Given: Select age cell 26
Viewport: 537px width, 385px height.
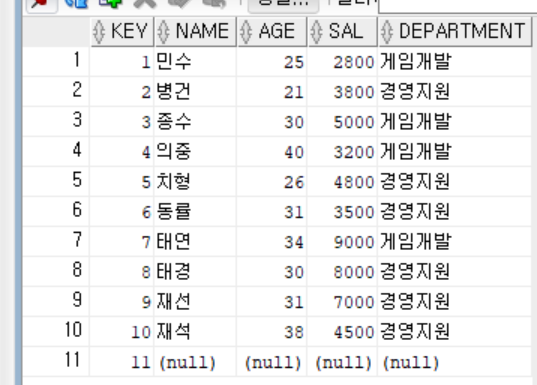Looking at the screenshot, I should tap(272, 182).
